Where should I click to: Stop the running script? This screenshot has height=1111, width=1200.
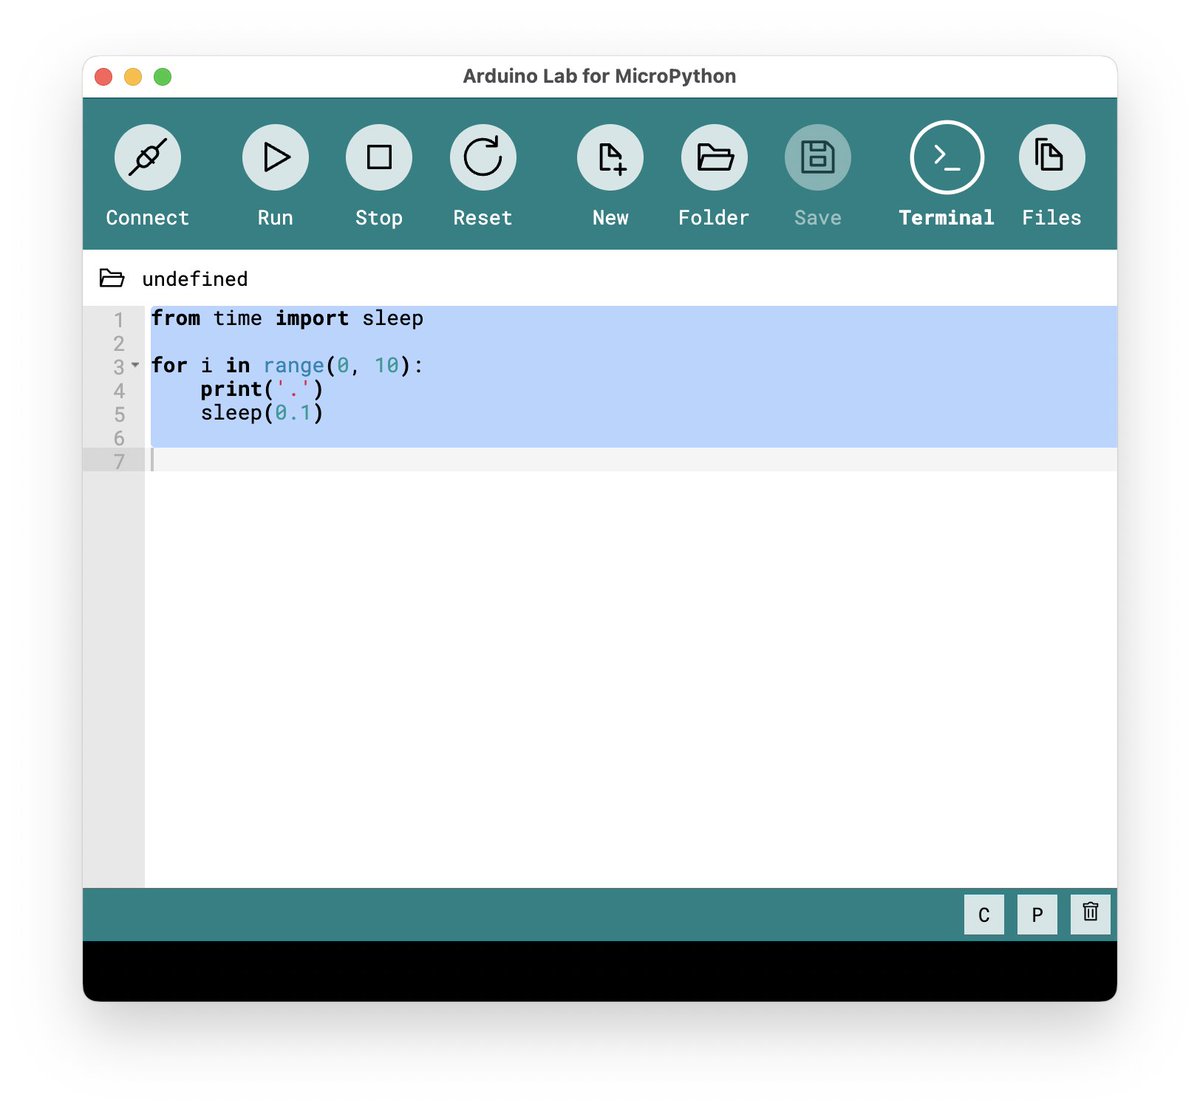379,157
